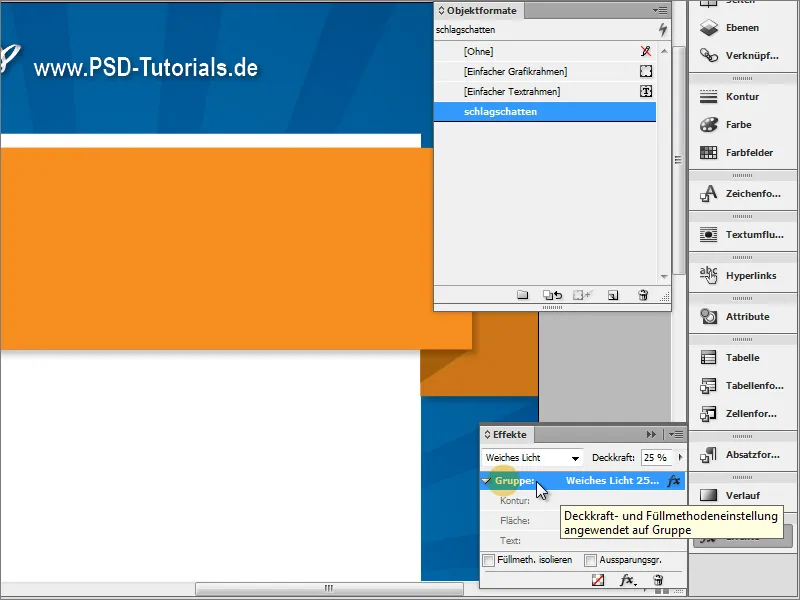Click the Deckkraft 25 % input field
This screenshot has width=800, height=600.
click(657, 458)
